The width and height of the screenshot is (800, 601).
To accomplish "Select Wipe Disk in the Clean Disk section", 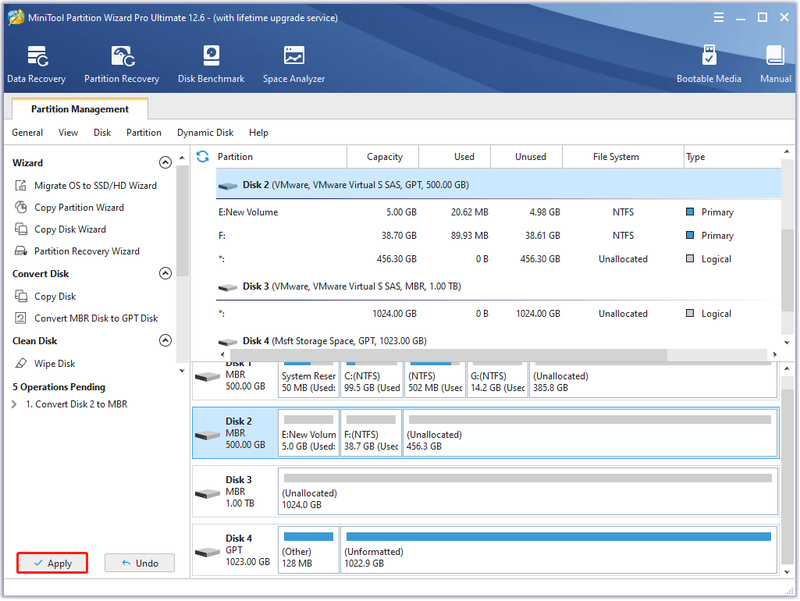I will (54, 364).
